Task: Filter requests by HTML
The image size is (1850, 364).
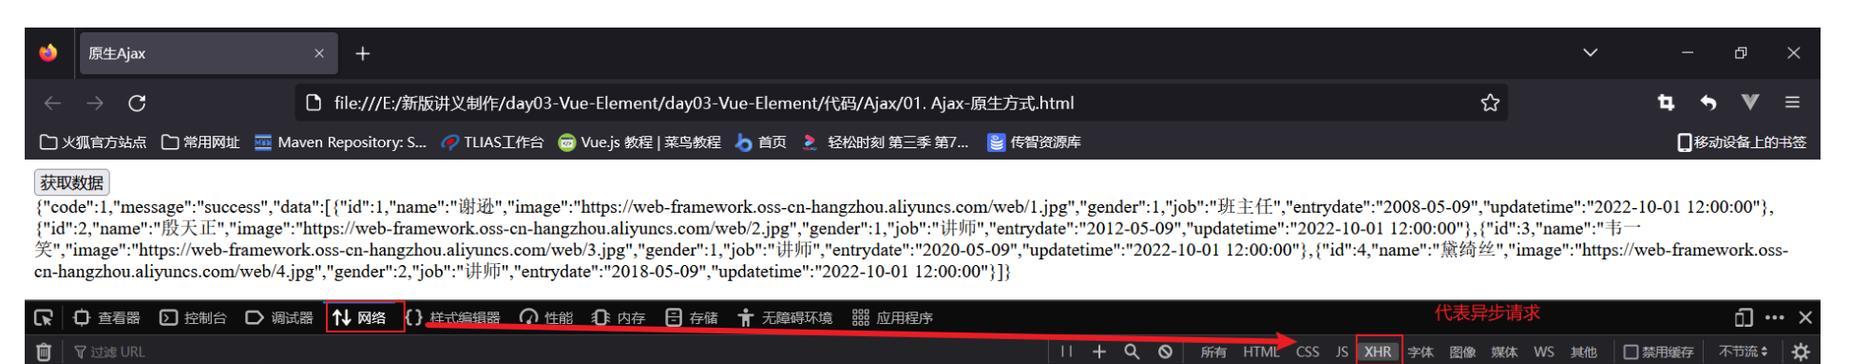Action: tap(1261, 352)
